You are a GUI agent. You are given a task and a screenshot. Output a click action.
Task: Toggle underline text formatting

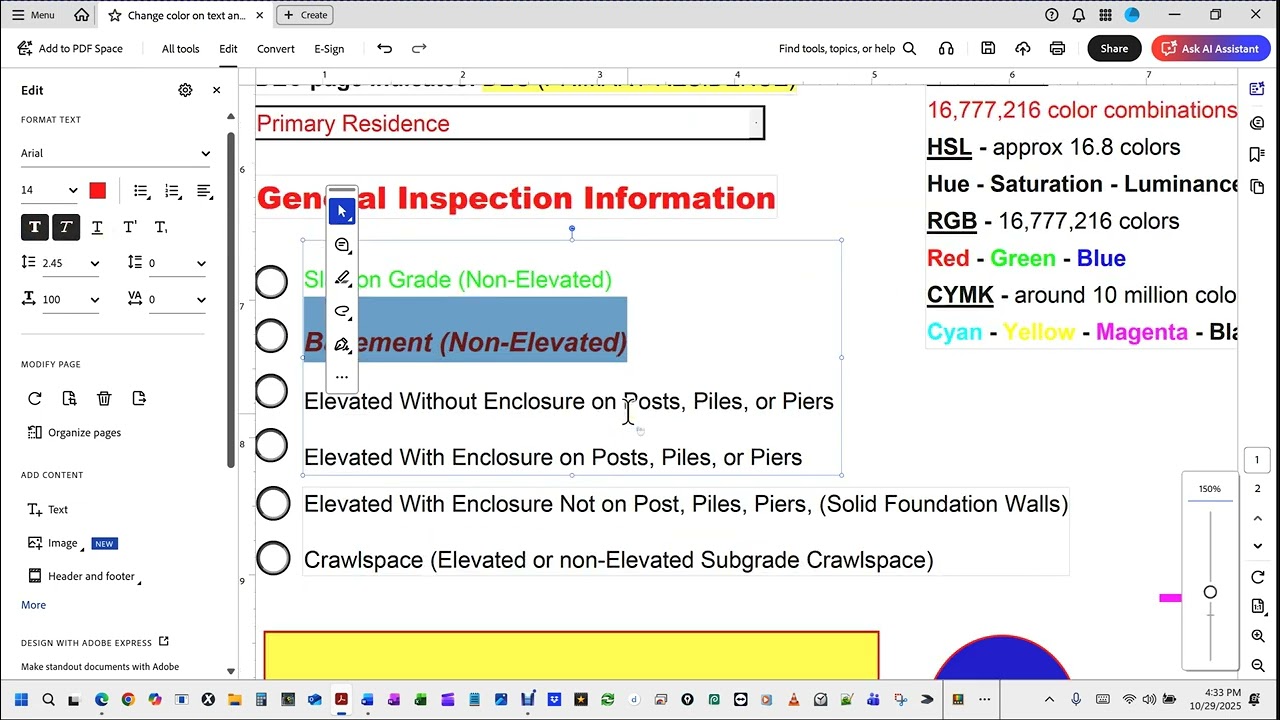(97, 227)
